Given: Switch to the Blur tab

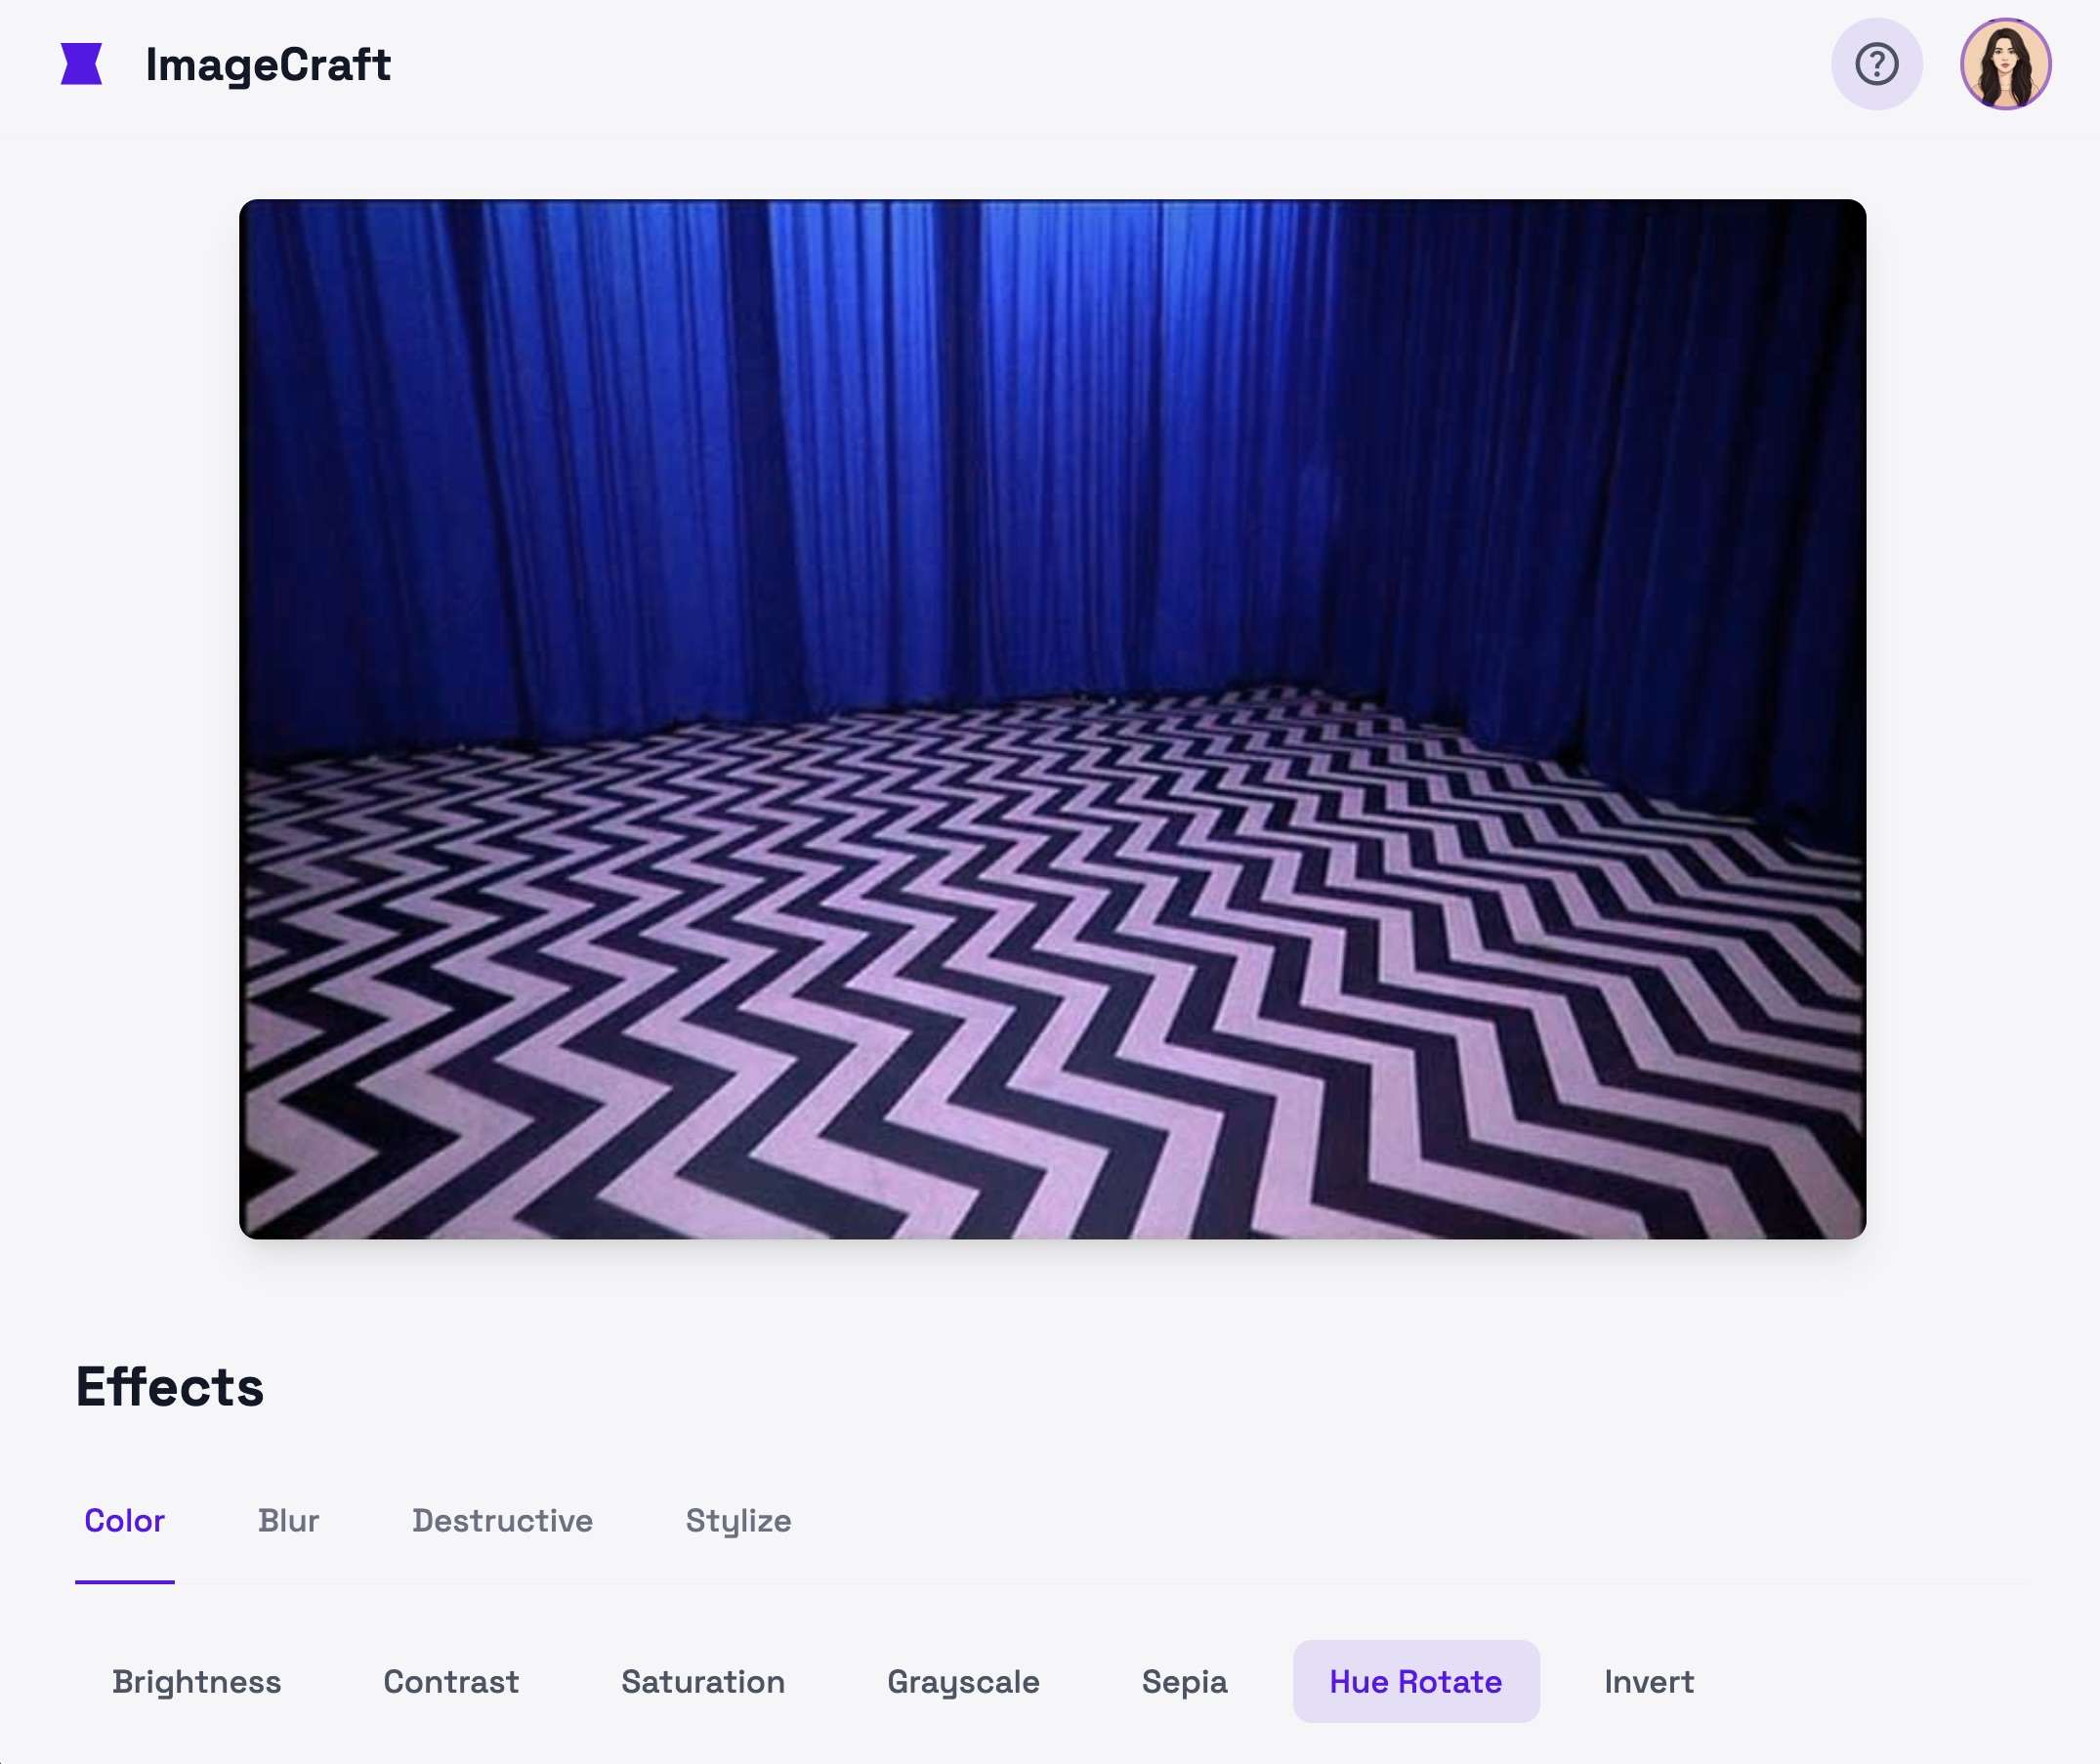Looking at the screenshot, I should [x=288, y=1521].
